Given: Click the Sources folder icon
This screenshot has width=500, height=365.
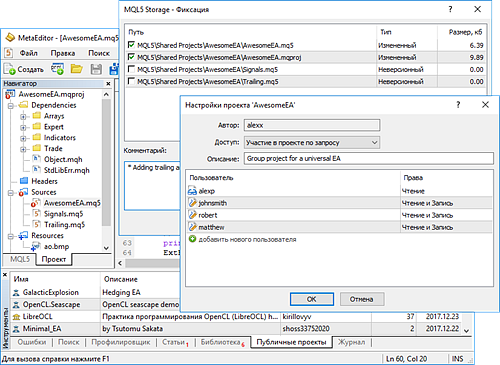Looking at the screenshot, I should pyautogui.click(x=23, y=192).
